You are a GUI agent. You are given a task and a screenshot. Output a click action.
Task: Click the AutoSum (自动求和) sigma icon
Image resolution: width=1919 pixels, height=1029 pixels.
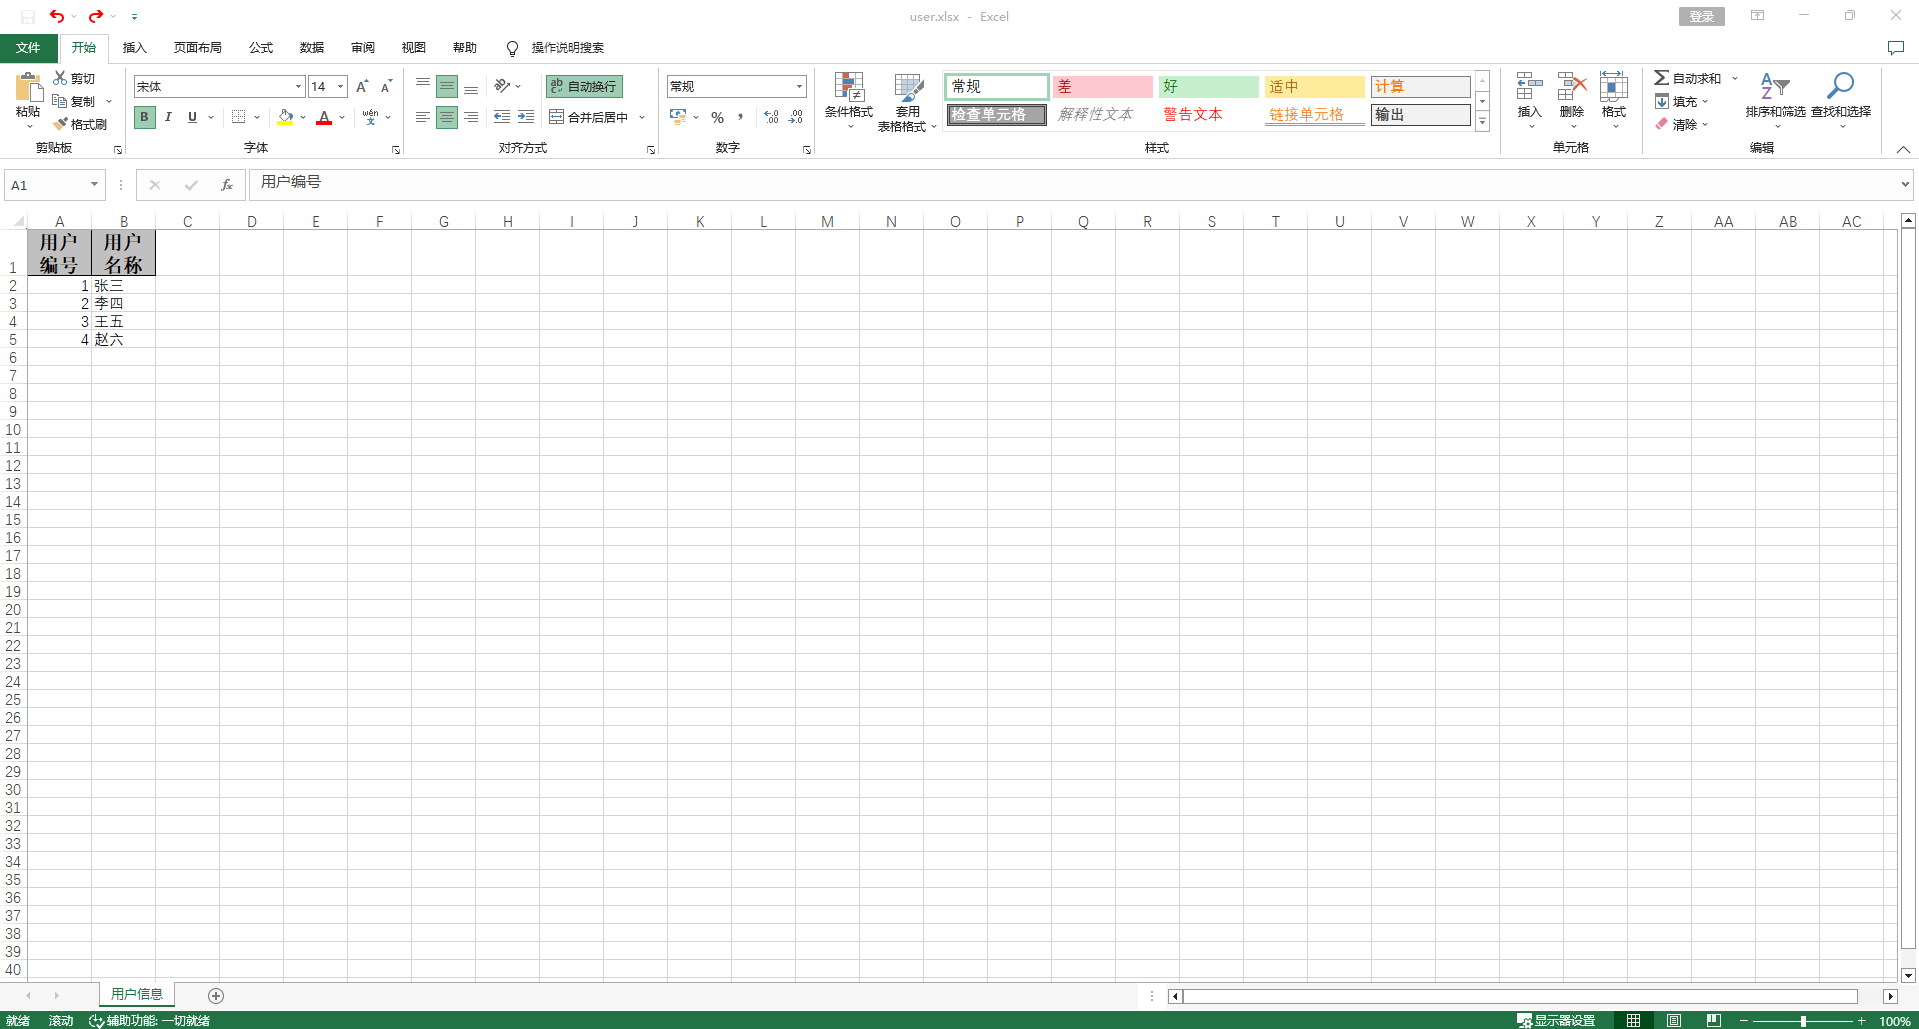[1661, 78]
